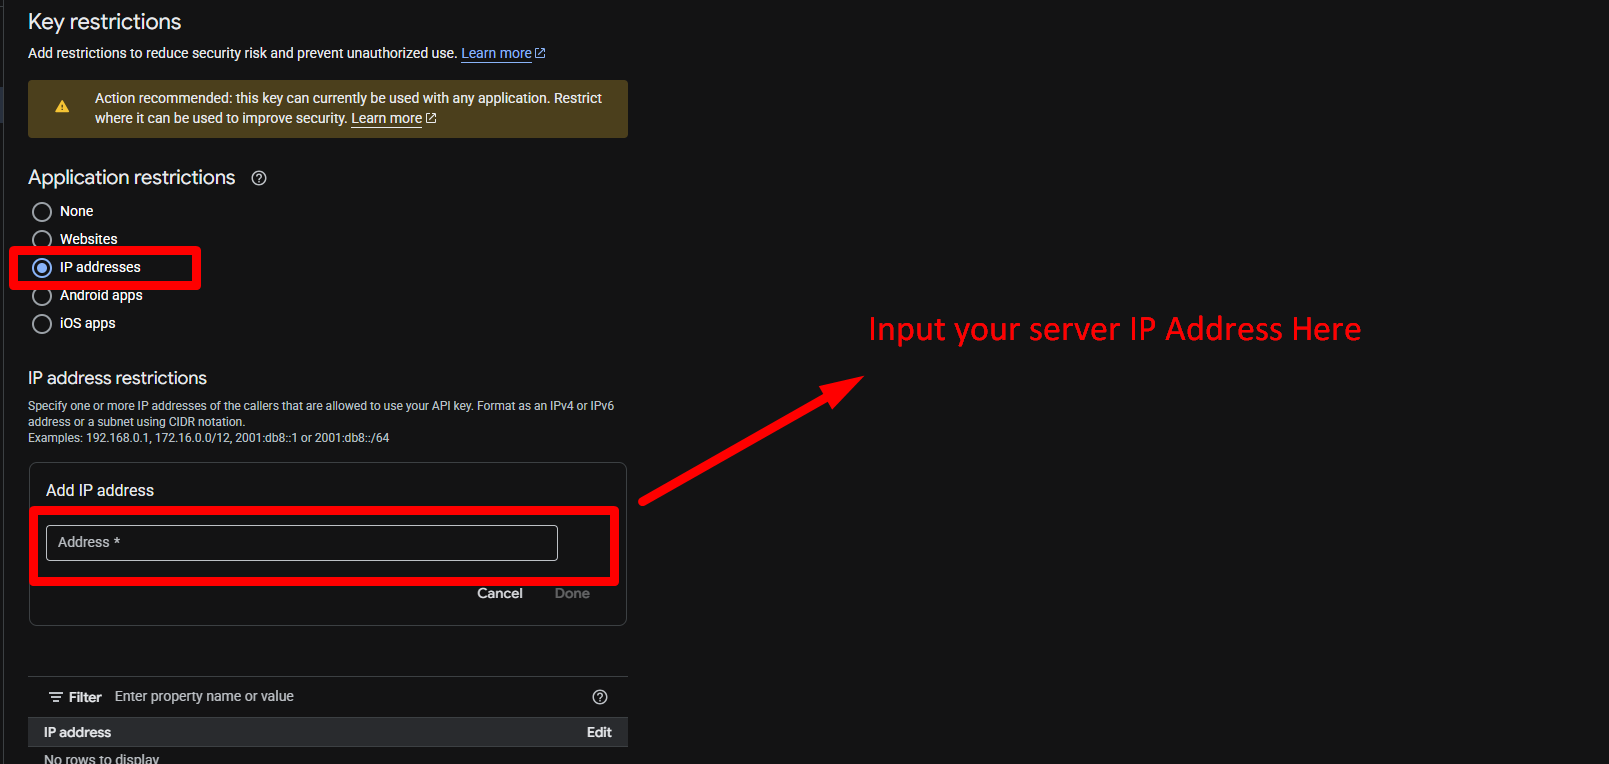
Task: Click the Key restrictions title
Action: click(x=105, y=22)
